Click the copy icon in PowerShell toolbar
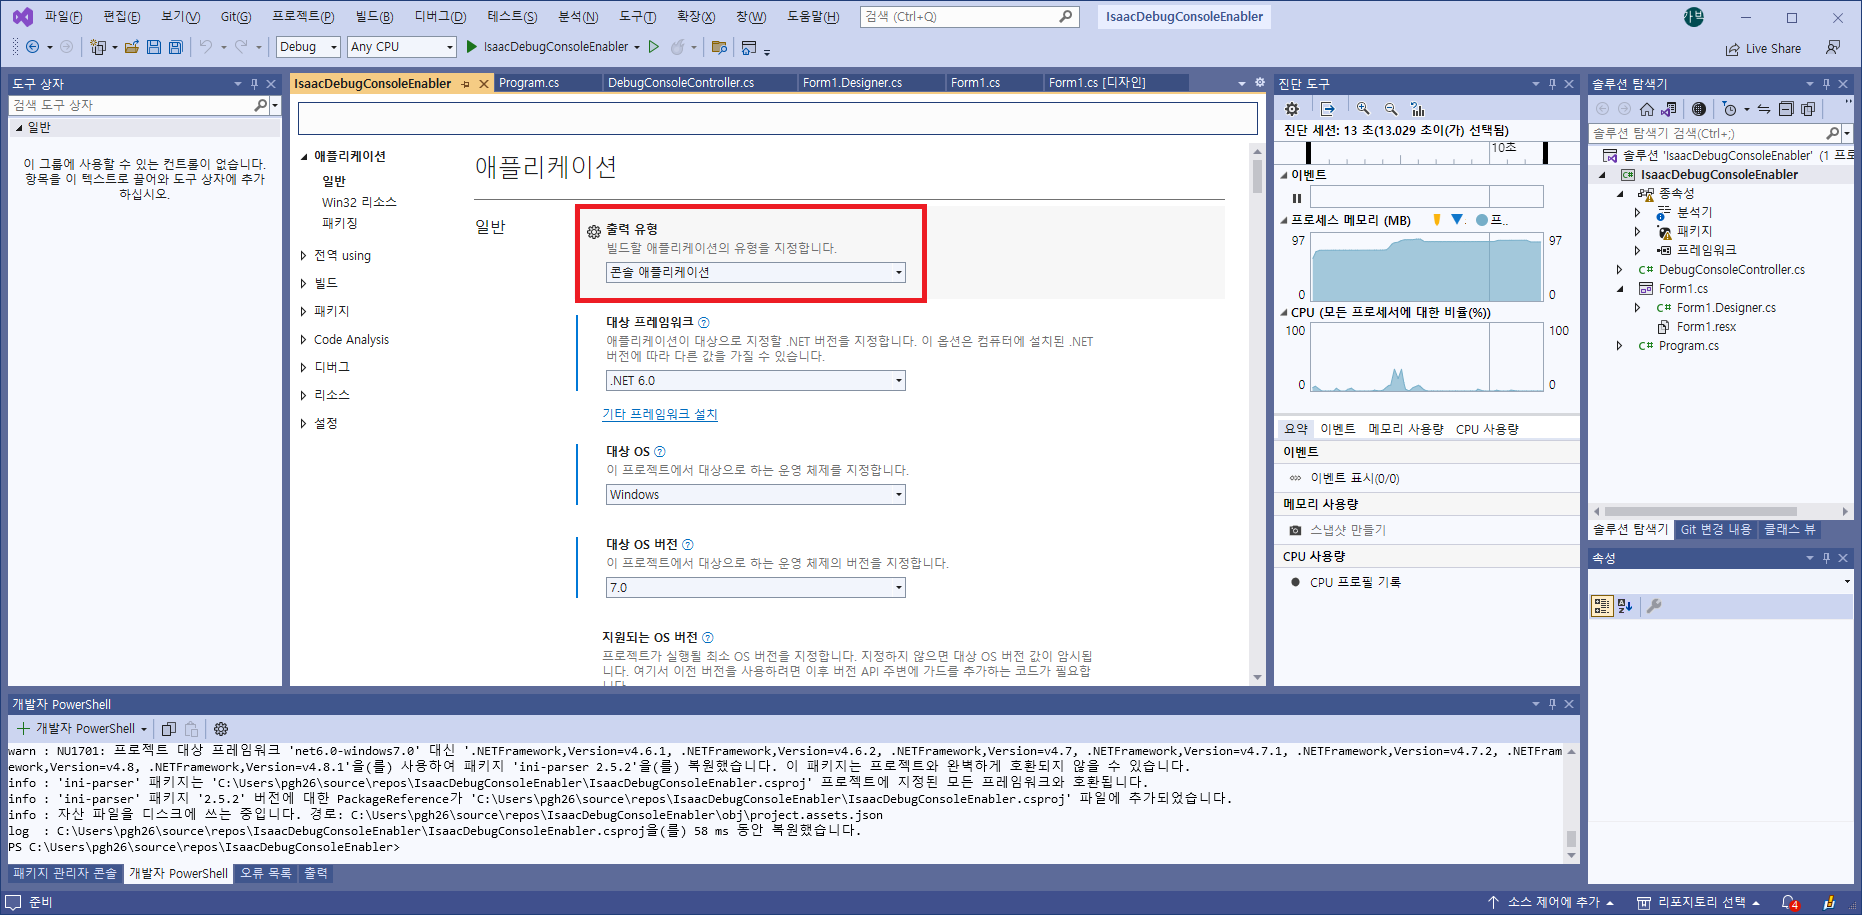Image resolution: width=1862 pixels, height=915 pixels. pos(169,729)
